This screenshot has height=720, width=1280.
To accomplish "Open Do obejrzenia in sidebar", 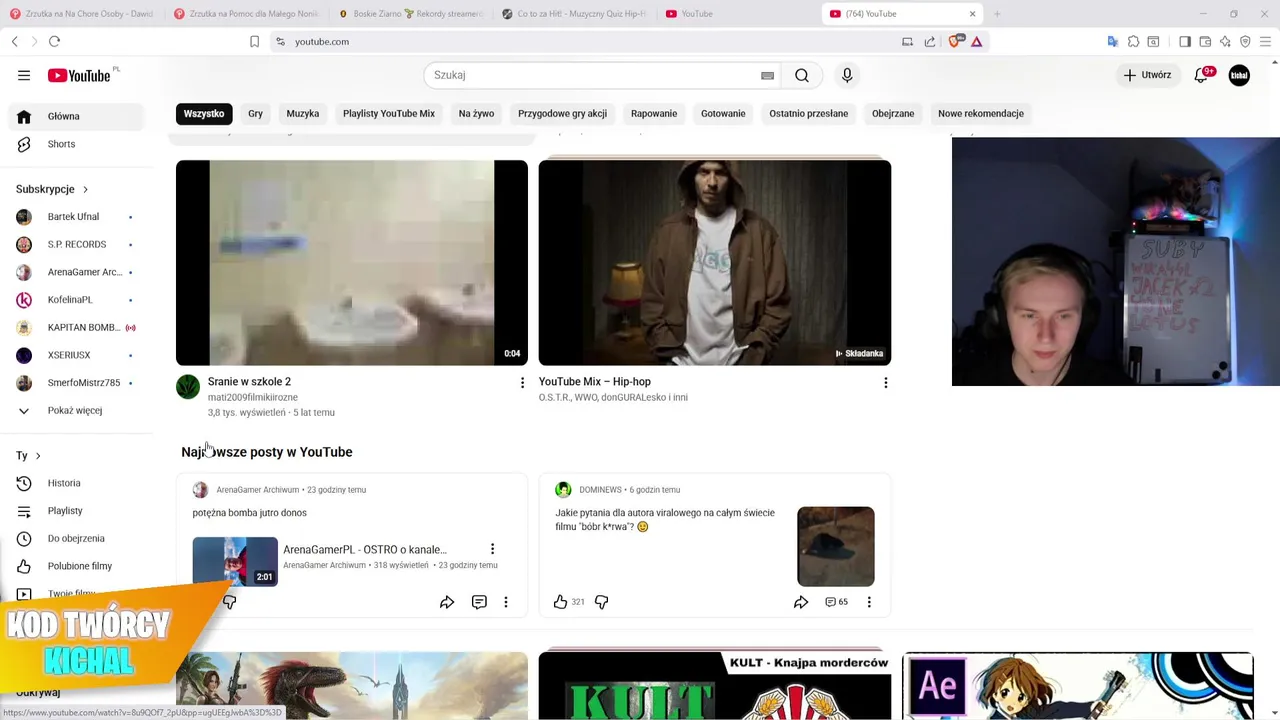I will coord(76,538).
